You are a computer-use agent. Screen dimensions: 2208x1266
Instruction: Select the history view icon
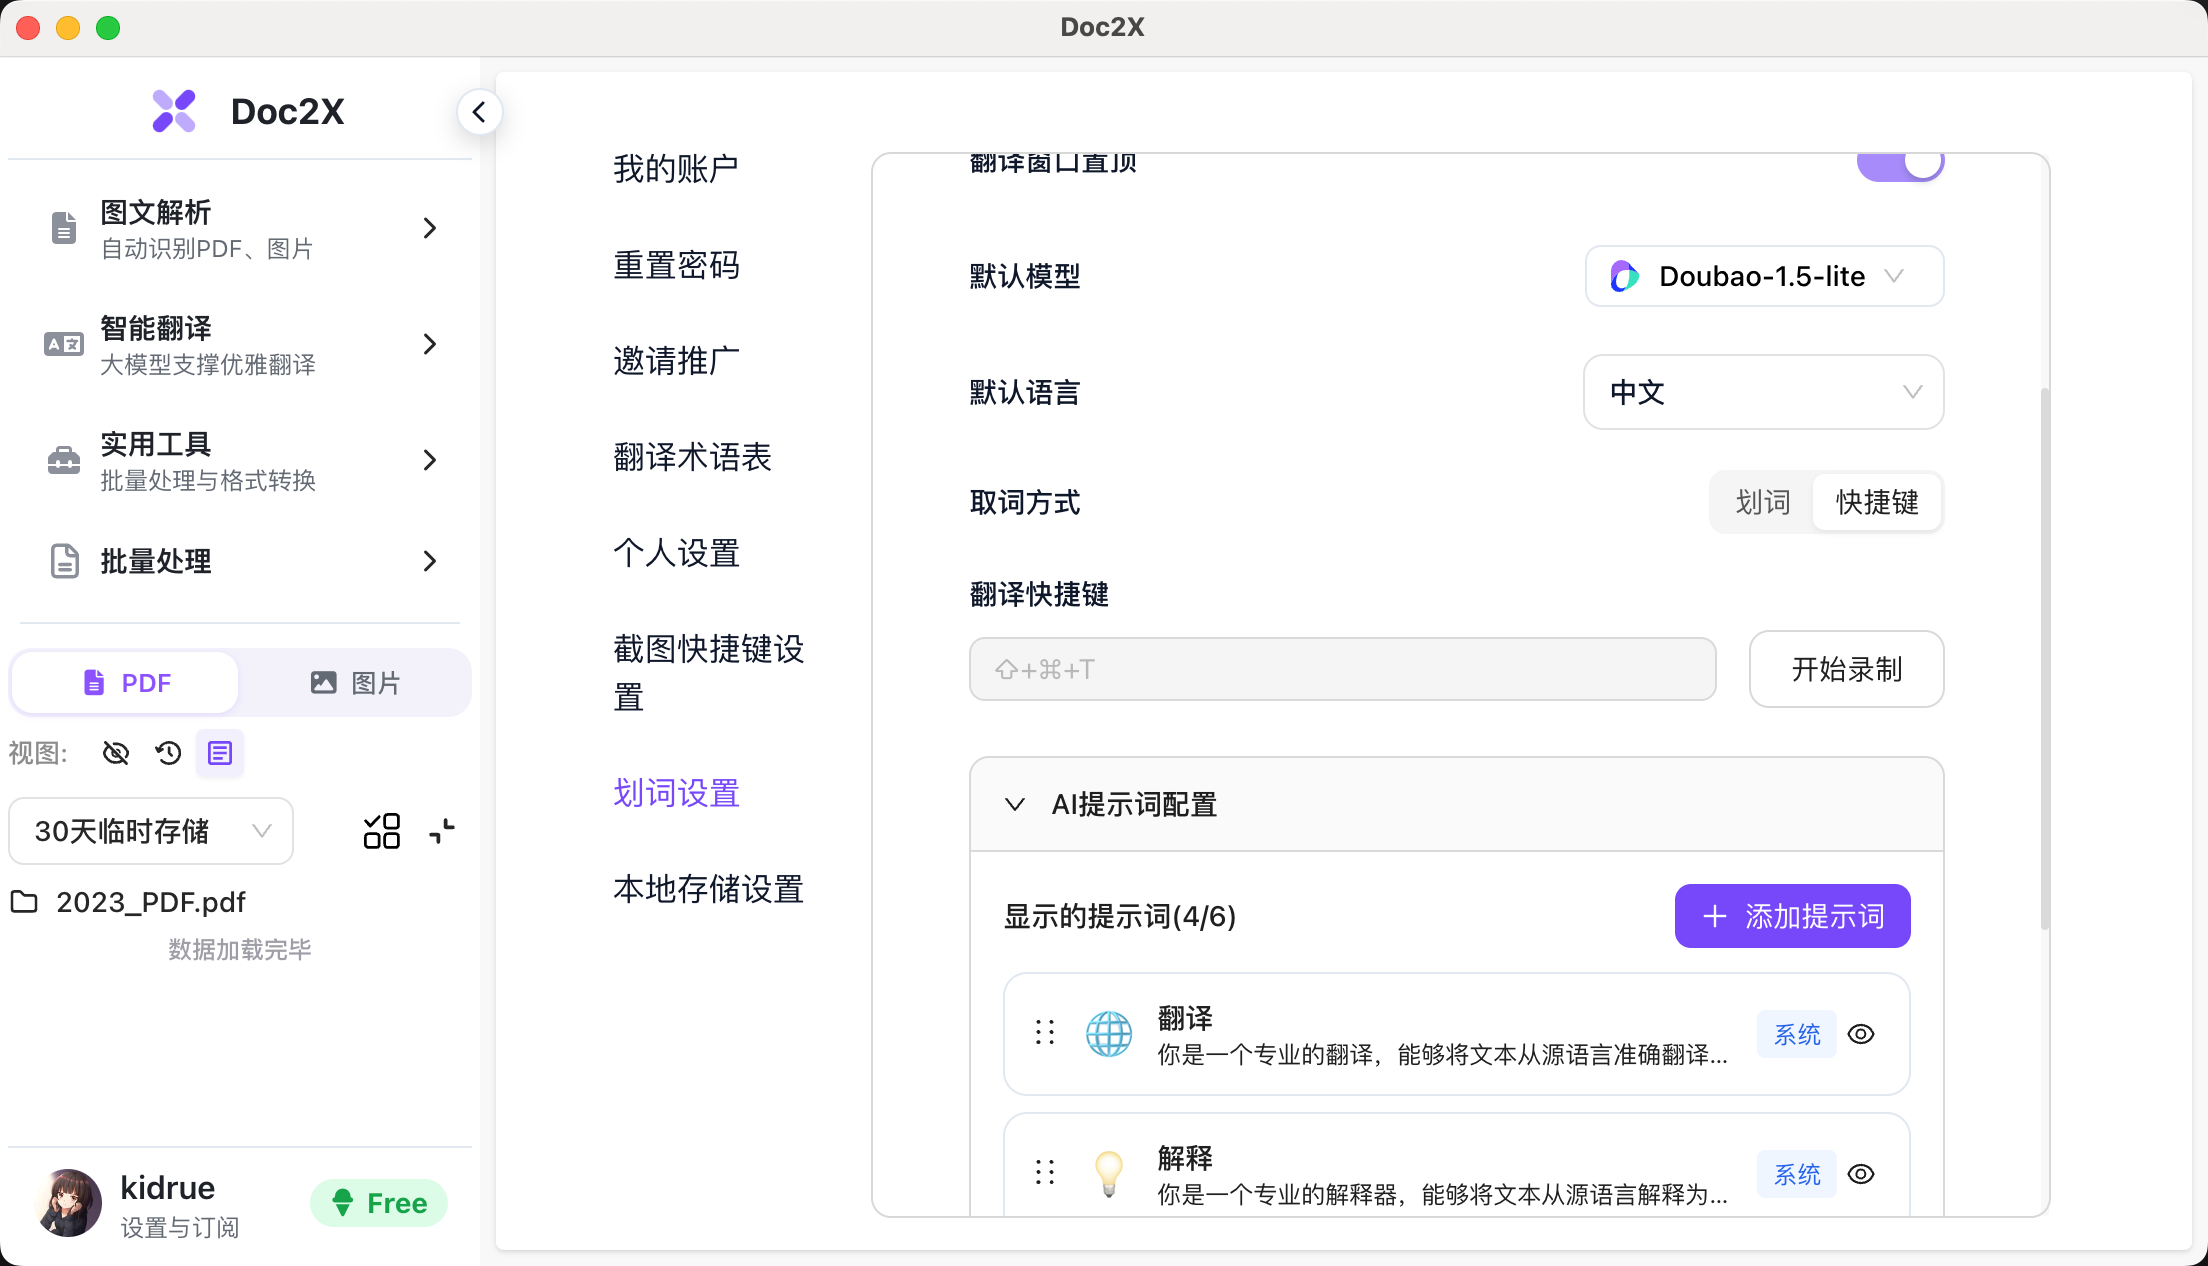[x=167, y=753]
